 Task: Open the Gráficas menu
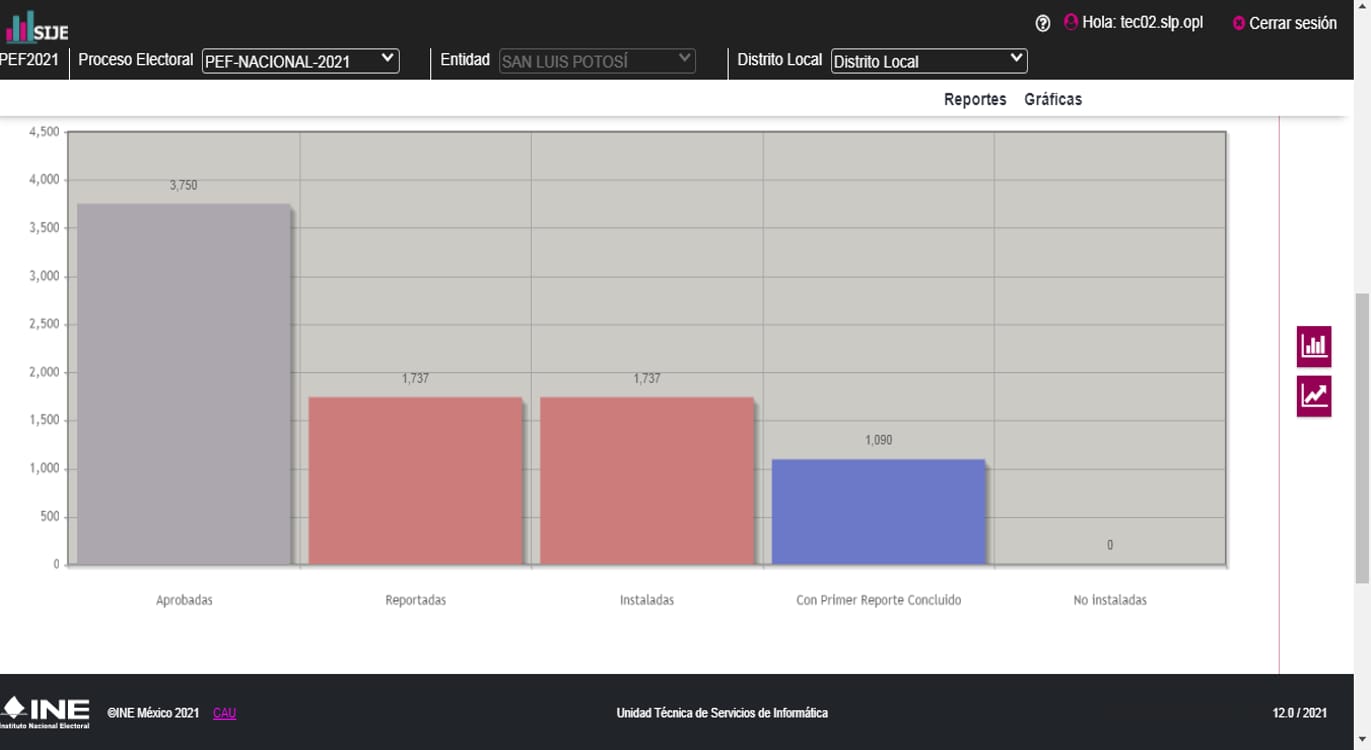point(1052,99)
